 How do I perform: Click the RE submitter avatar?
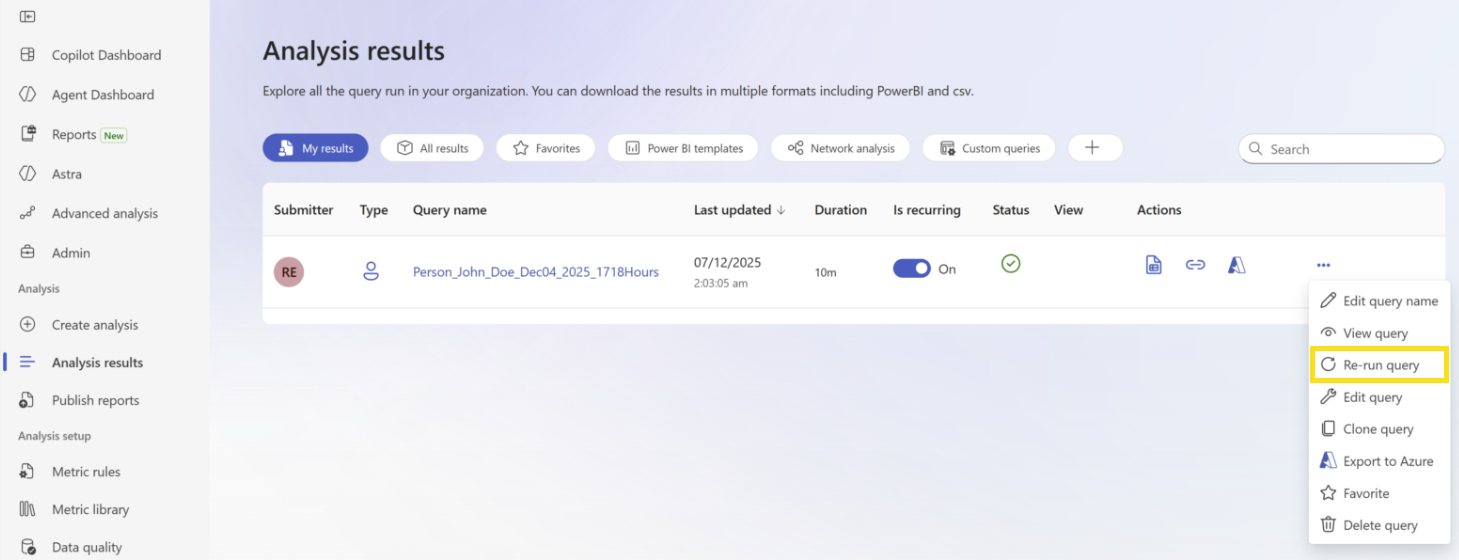289,271
